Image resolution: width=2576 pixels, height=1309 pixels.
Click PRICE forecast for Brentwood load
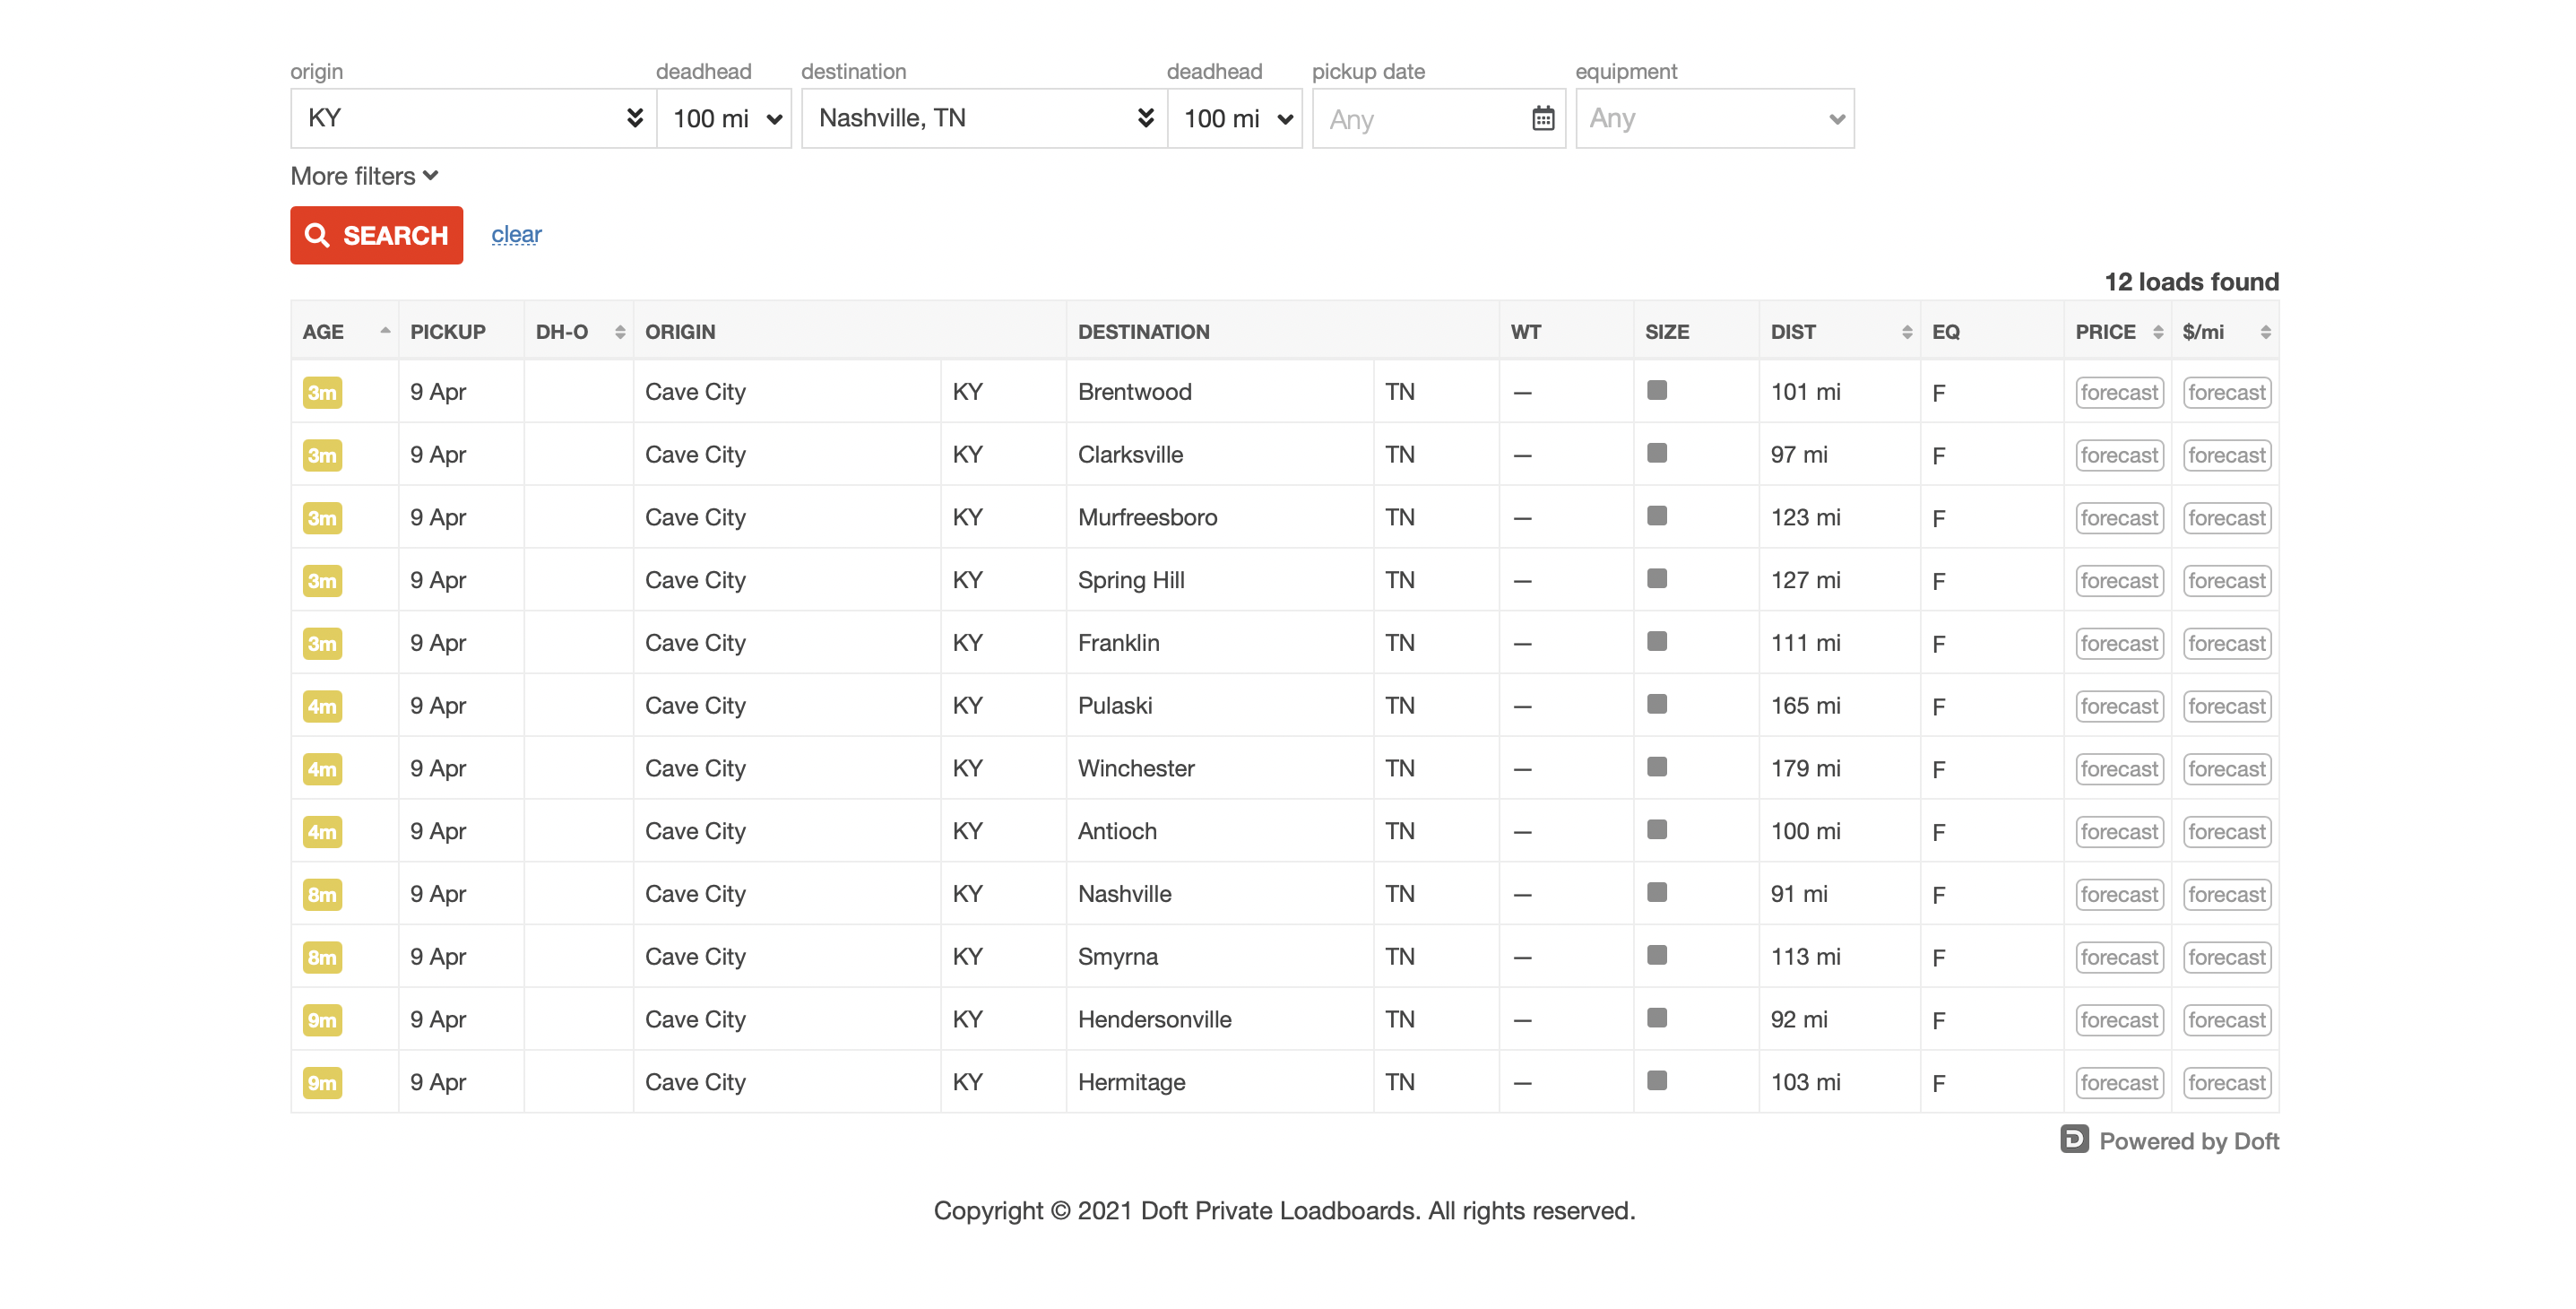2119,392
